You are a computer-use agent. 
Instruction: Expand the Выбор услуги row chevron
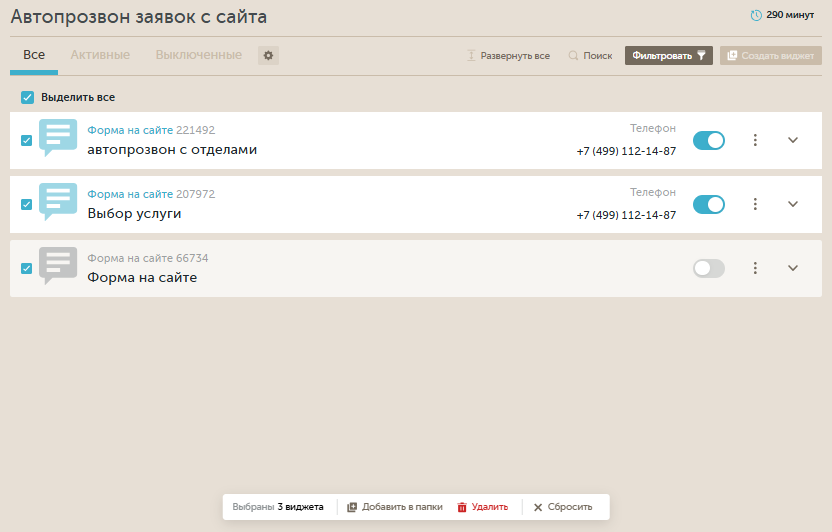click(793, 204)
